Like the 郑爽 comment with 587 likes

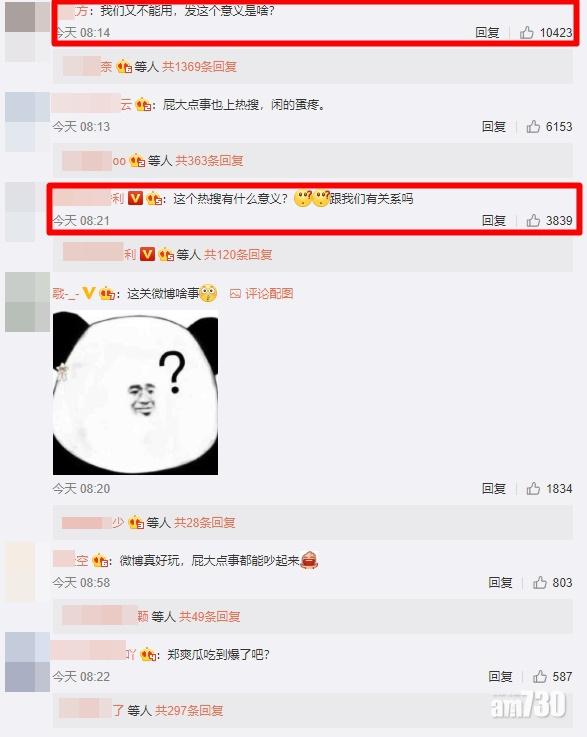pos(540,677)
